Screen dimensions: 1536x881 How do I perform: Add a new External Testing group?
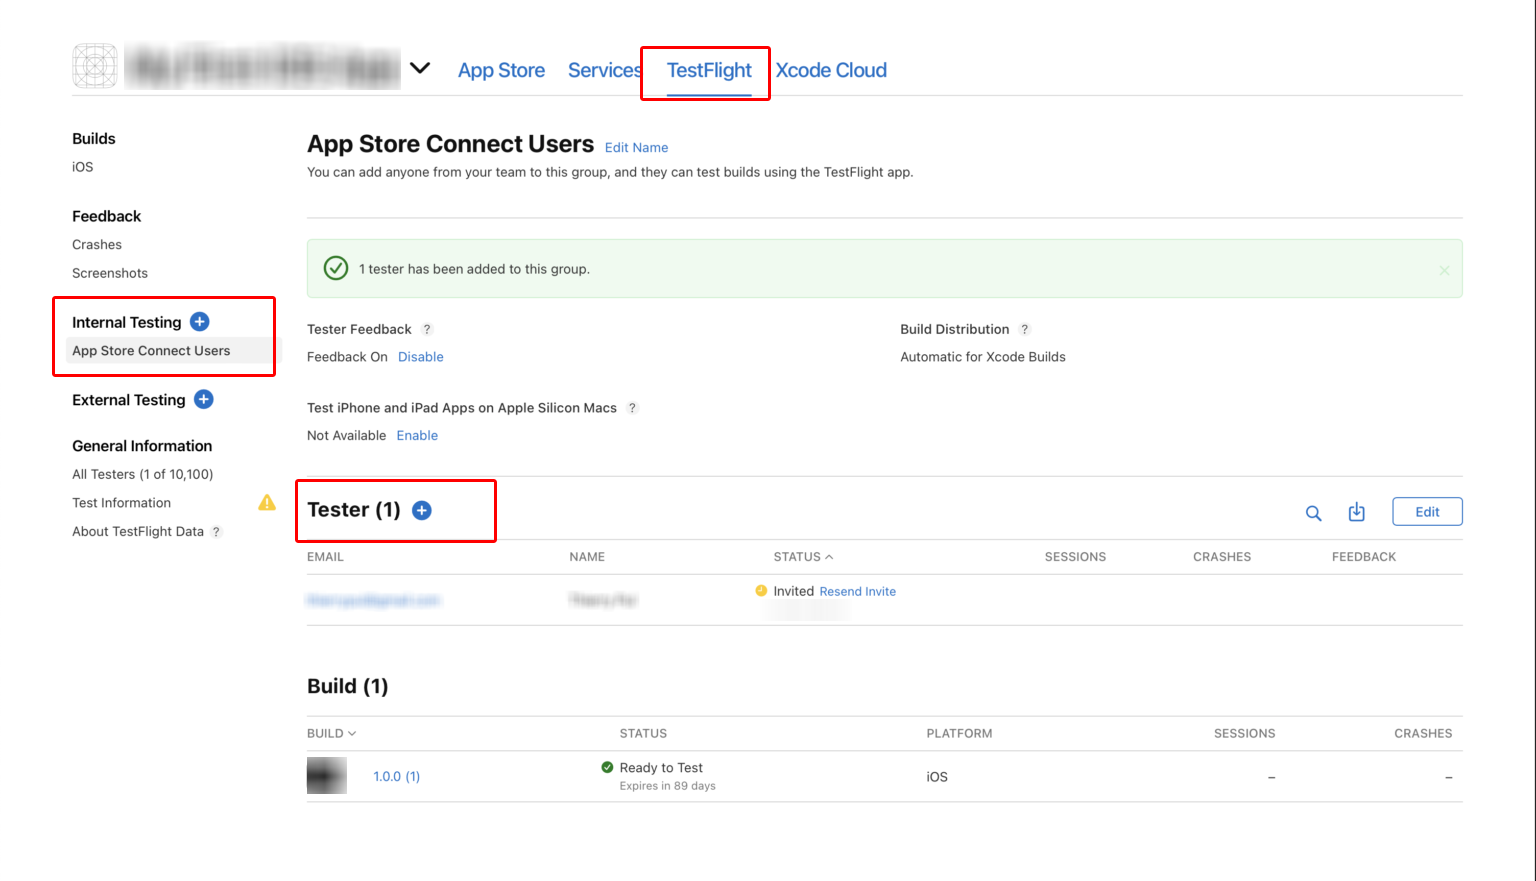(x=204, y=399)
